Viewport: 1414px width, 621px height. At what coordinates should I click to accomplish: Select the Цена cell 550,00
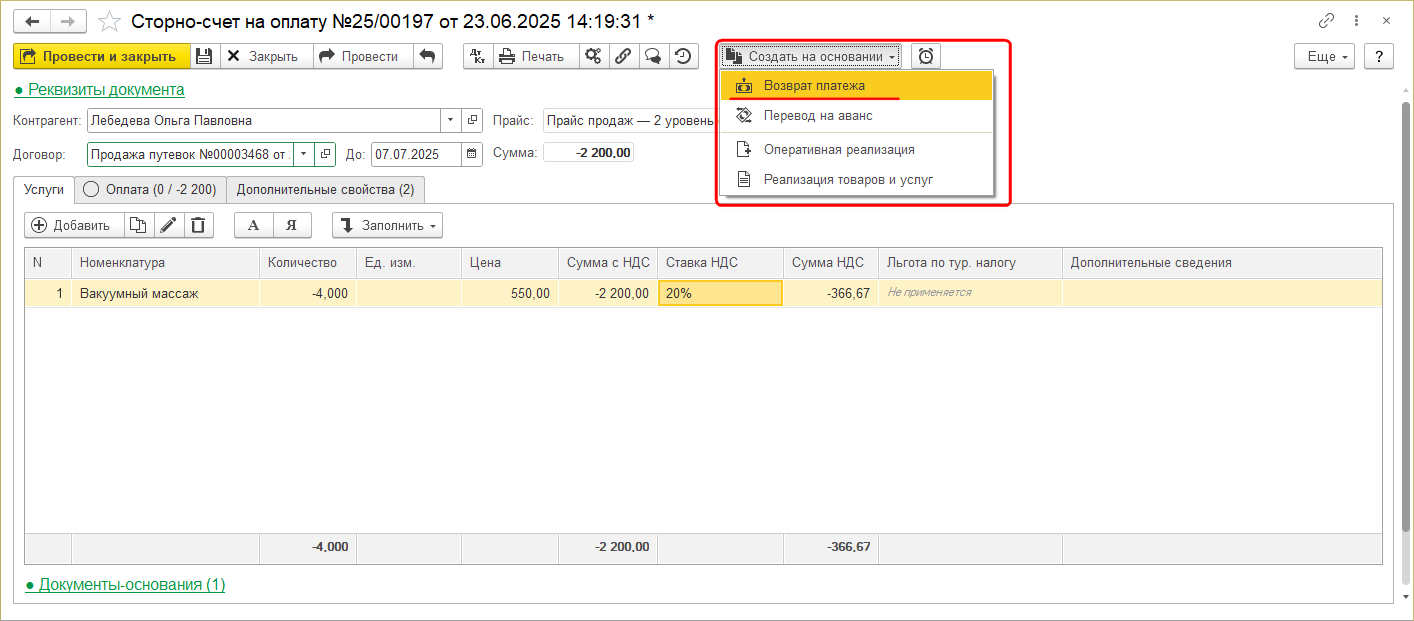(510, 293)
